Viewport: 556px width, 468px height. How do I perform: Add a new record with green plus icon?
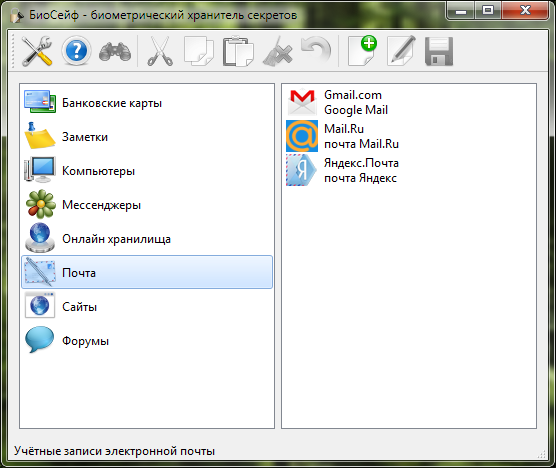(x=362, y=51)
